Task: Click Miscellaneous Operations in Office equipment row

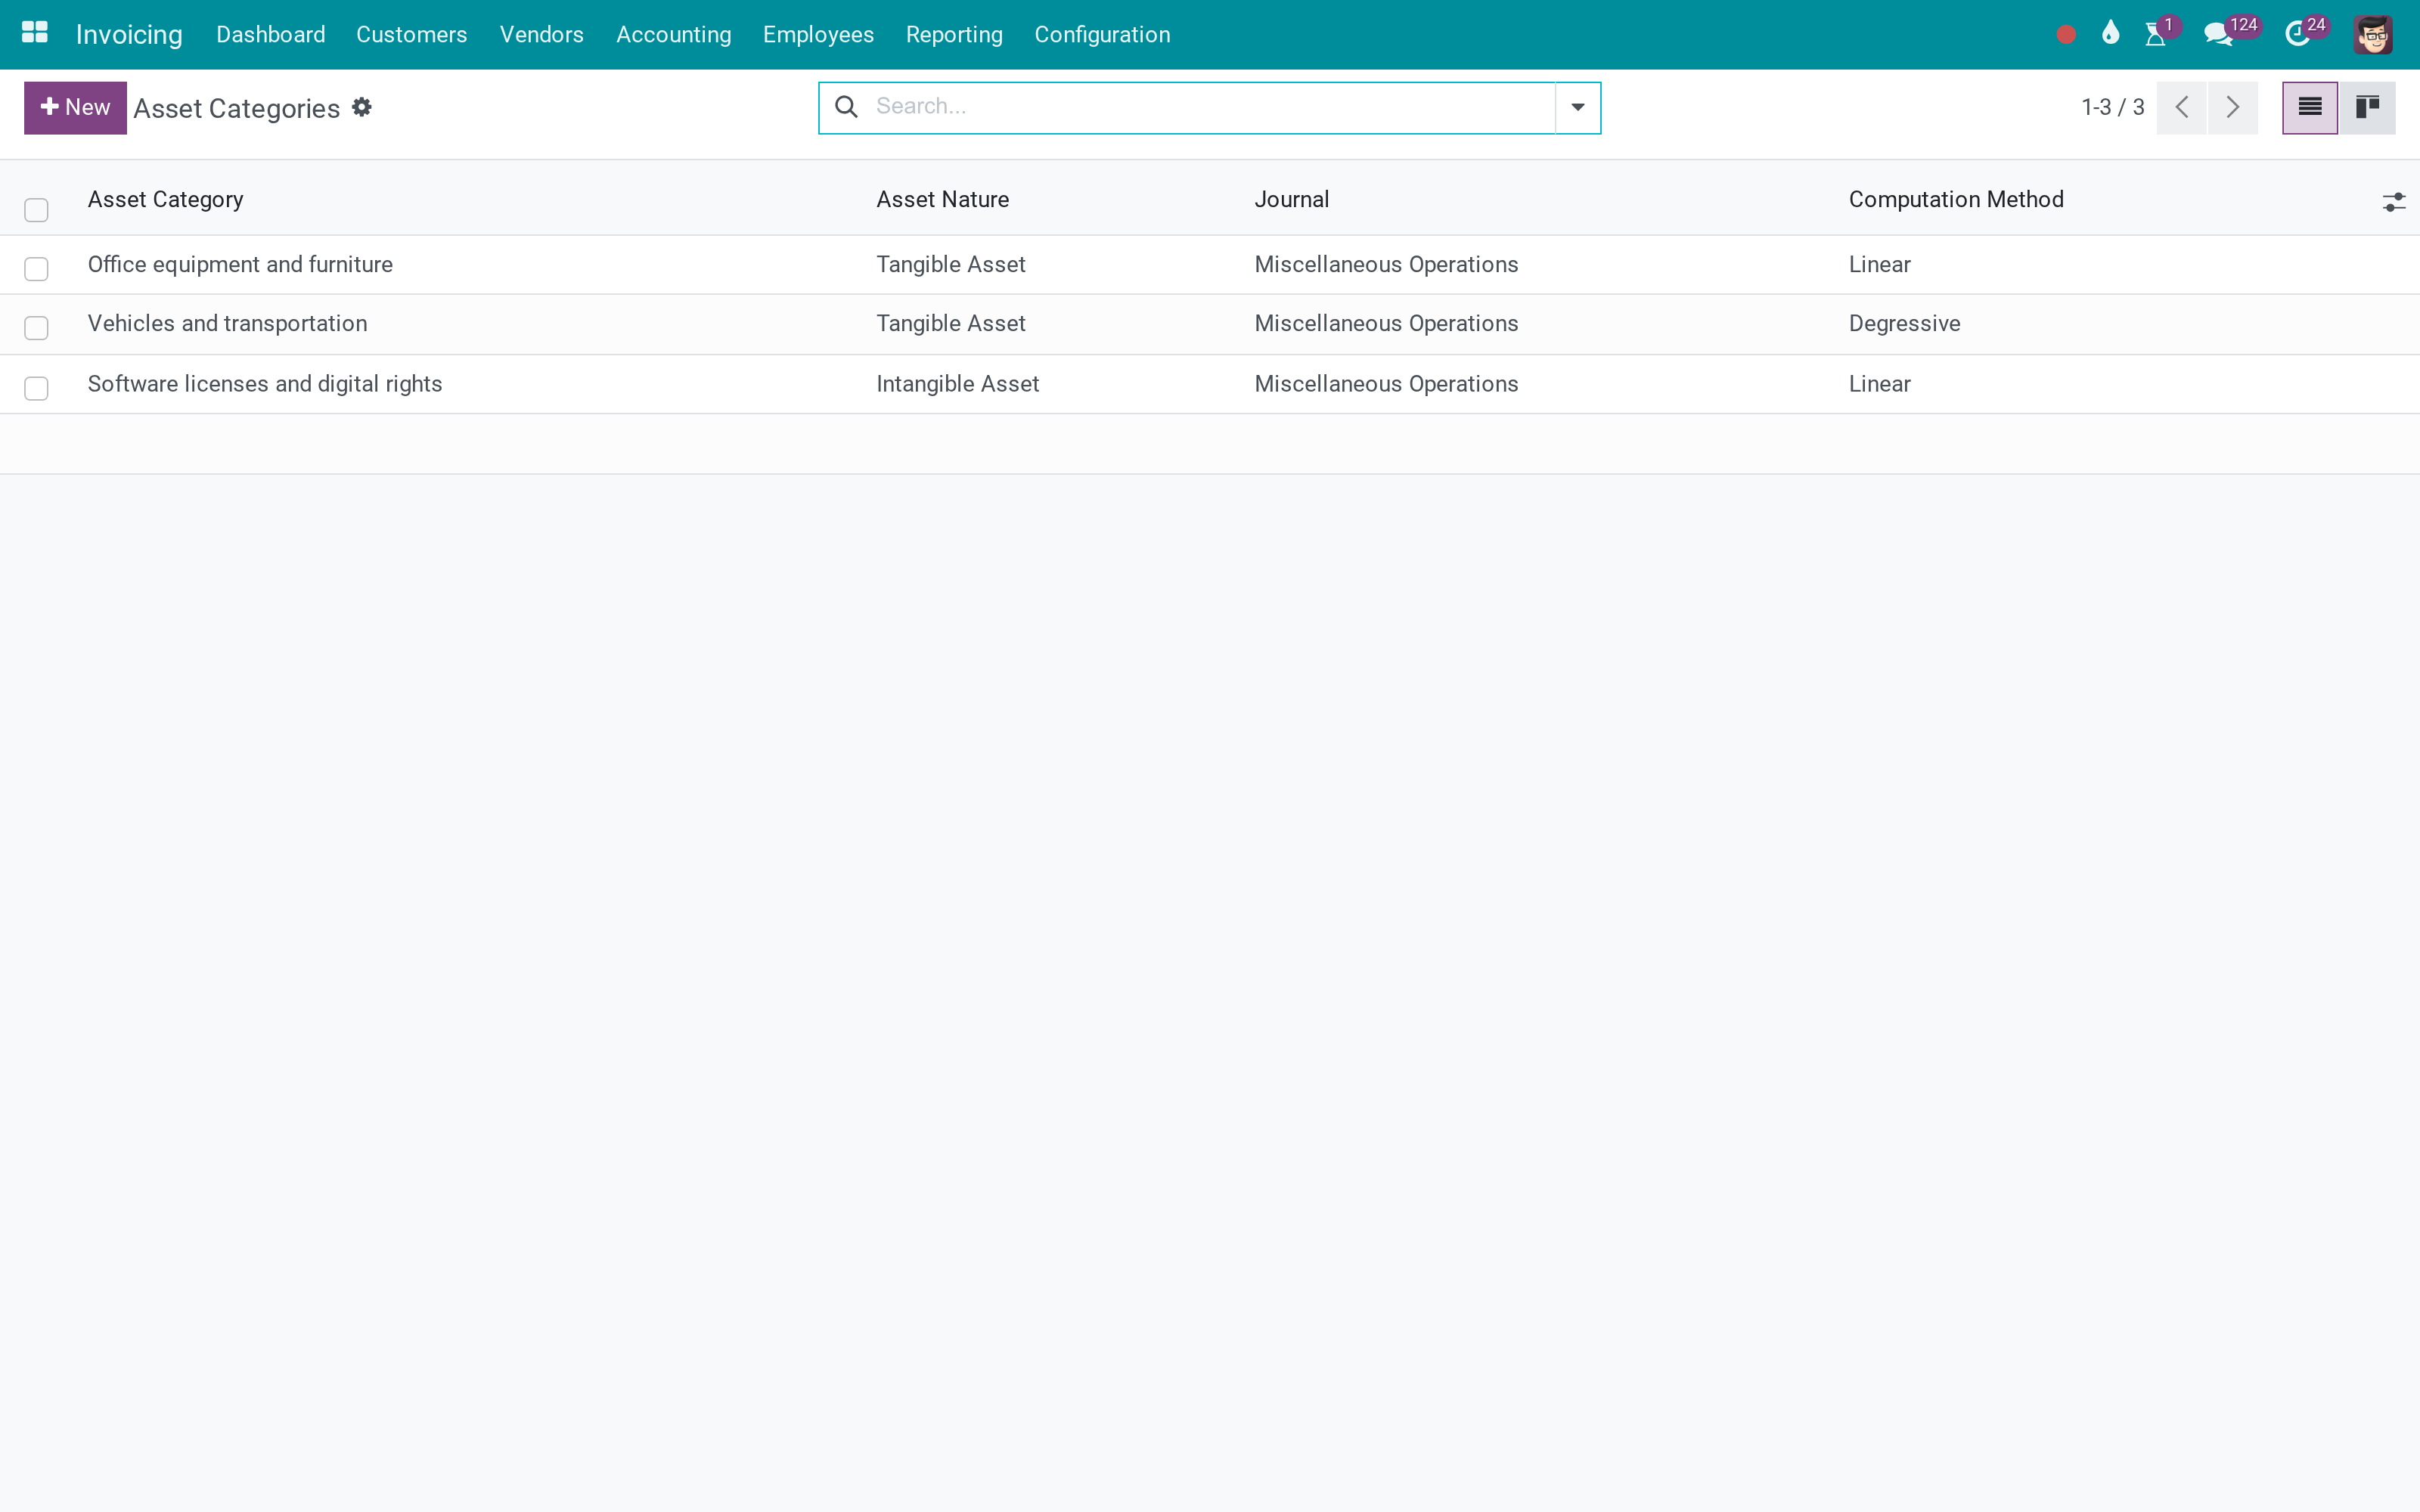Action: click(1386, 264)
